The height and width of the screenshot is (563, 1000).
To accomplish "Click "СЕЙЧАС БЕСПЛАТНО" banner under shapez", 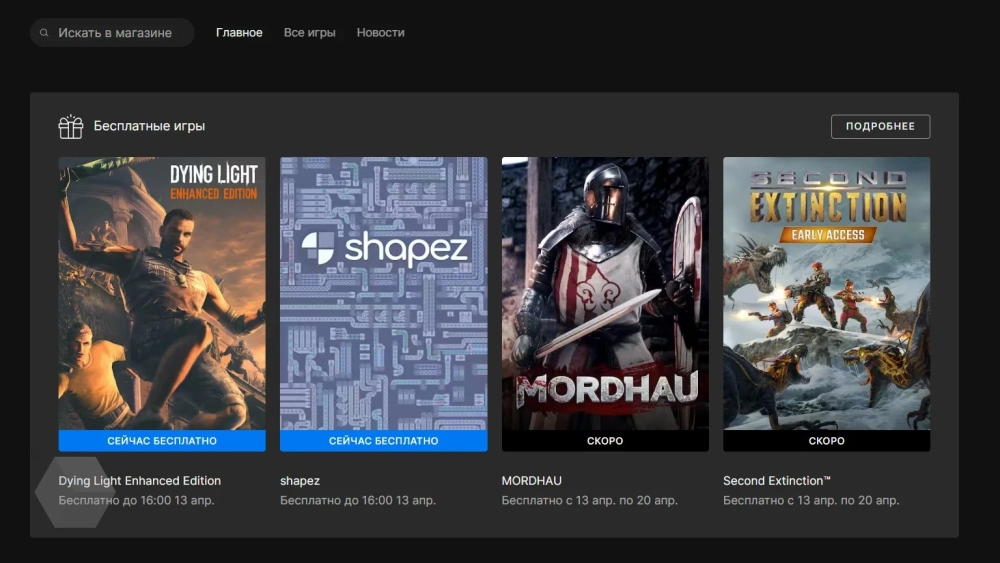I will click(x=383, y=441).
